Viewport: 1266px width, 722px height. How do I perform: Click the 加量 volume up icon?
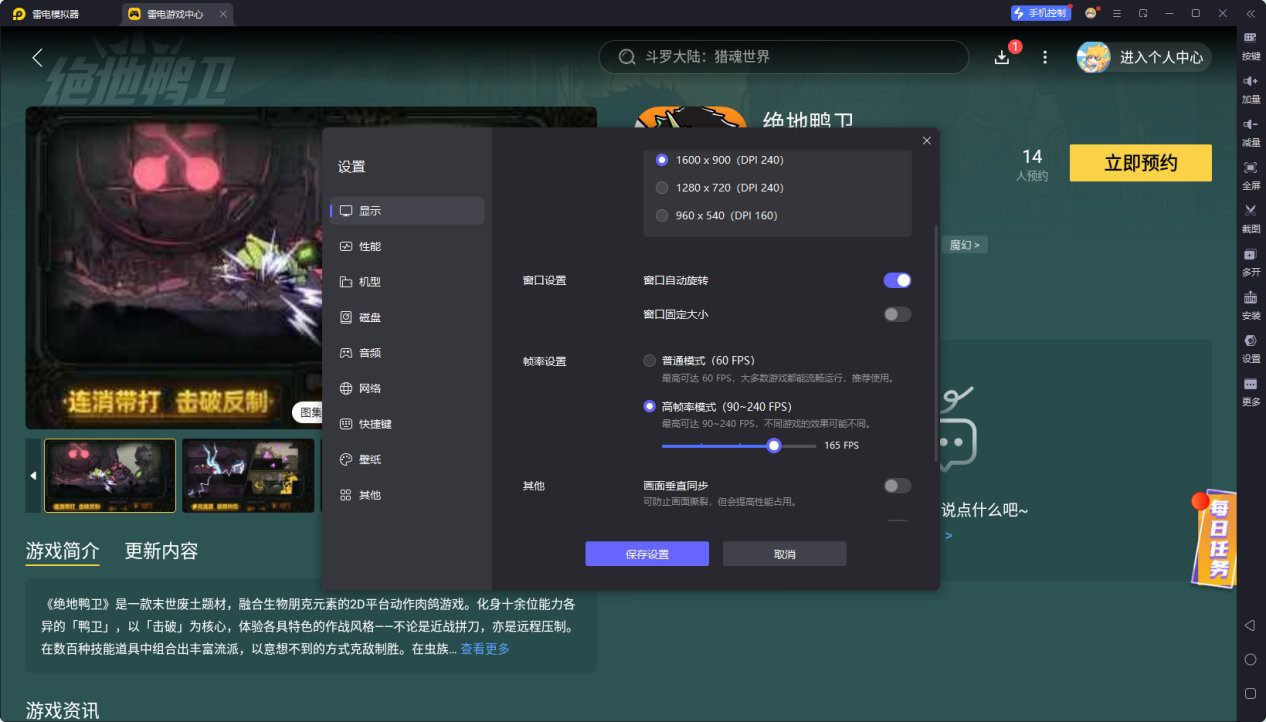(x=1250, y=80)
